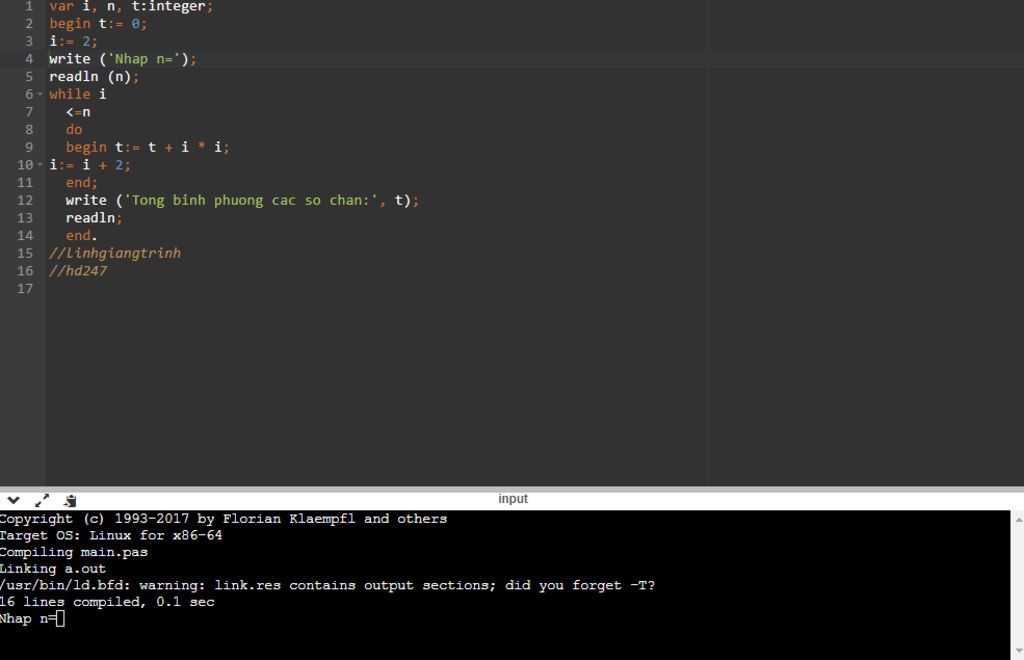Click line number 12 in the gutter
1024x660 pixels.
25,200
